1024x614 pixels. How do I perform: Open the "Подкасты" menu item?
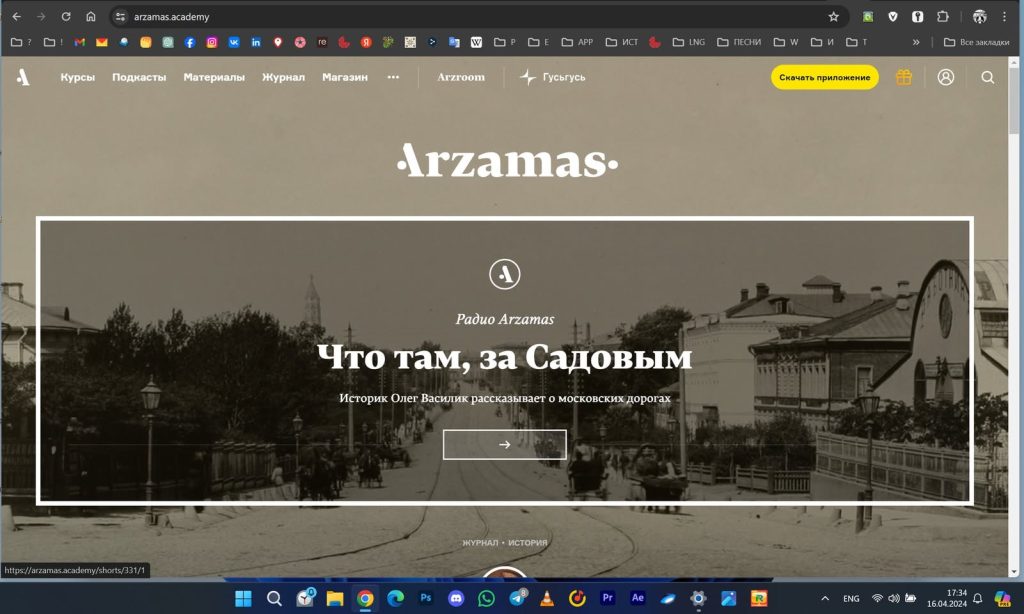tap(139, 77)
